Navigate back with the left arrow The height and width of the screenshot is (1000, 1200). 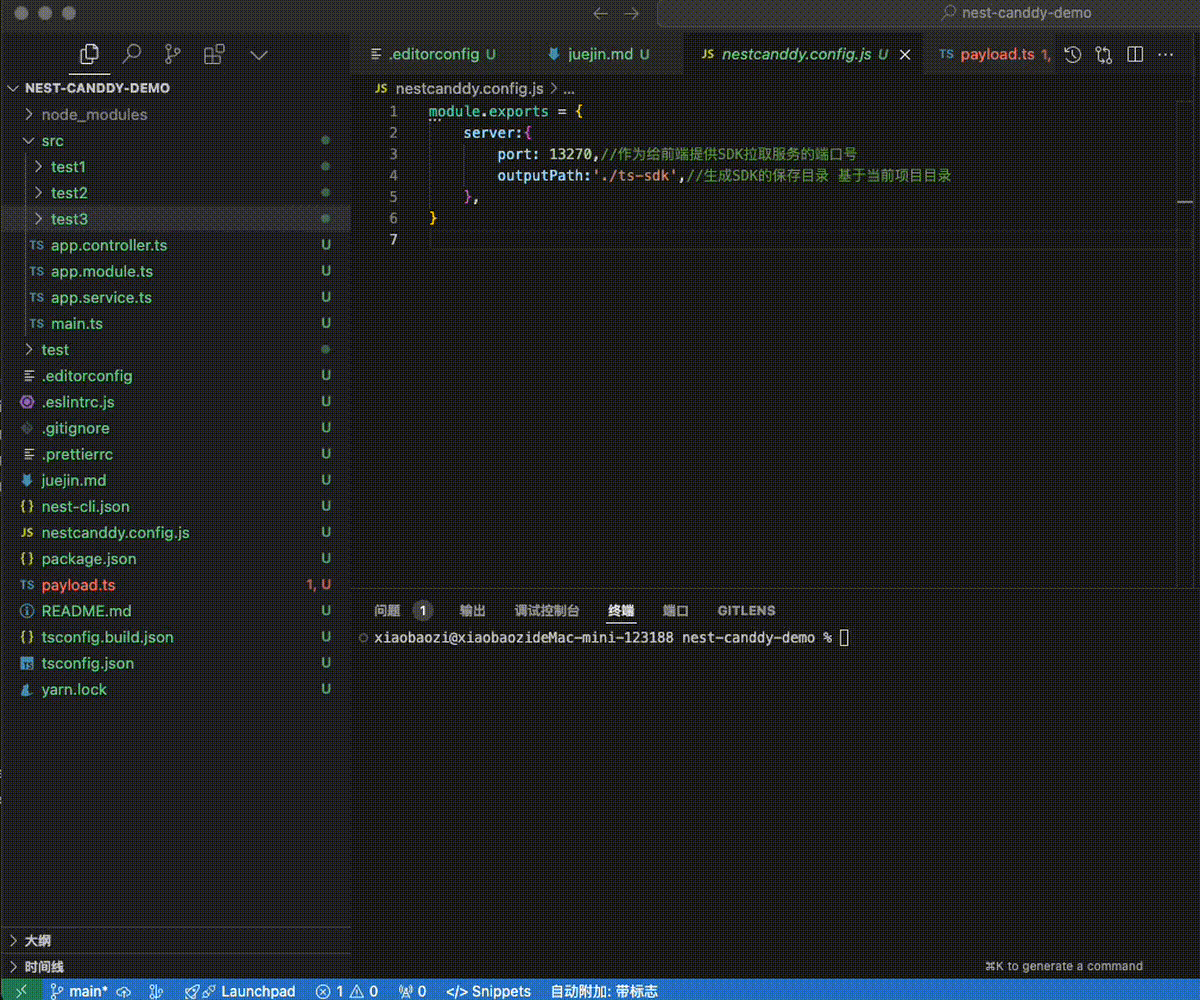600,13
